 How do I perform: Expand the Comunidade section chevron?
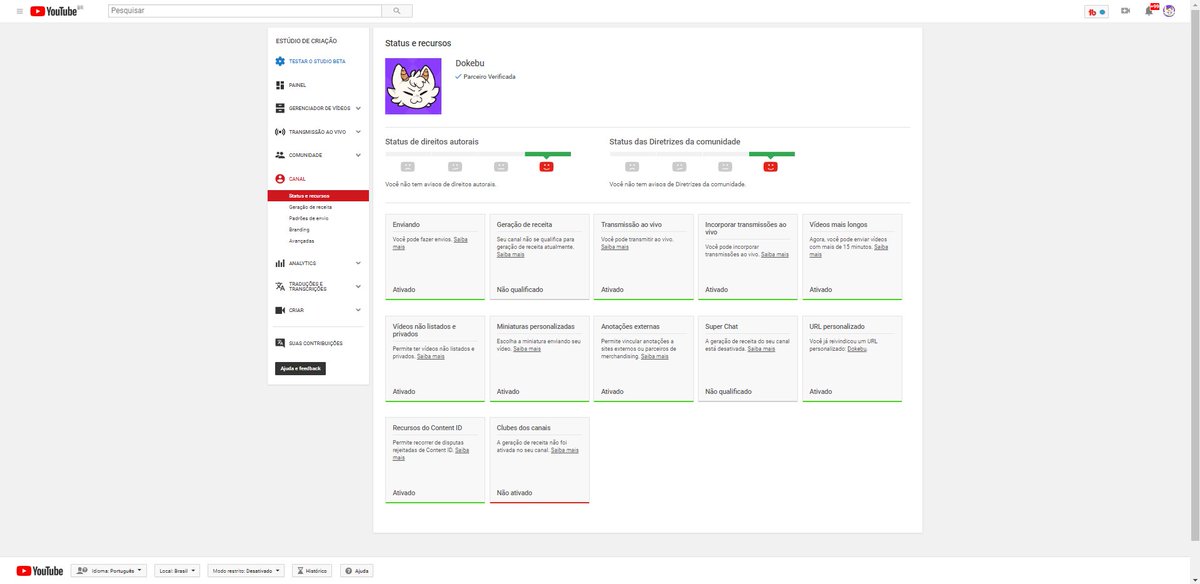pyautogui.click(x=358, y=155)
